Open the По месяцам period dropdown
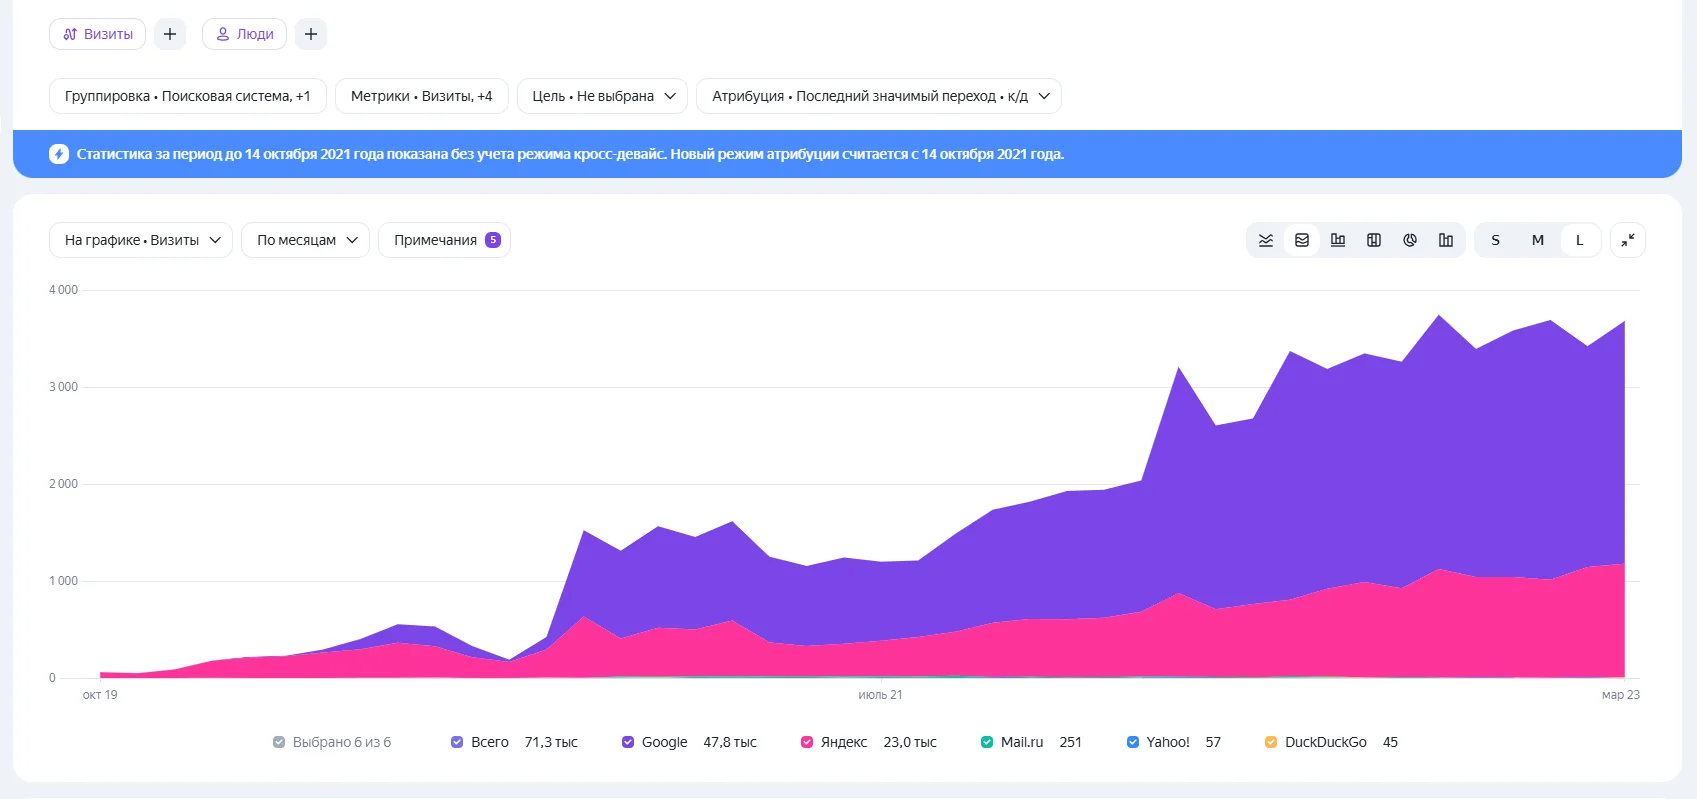 click(x=306, y=240)
